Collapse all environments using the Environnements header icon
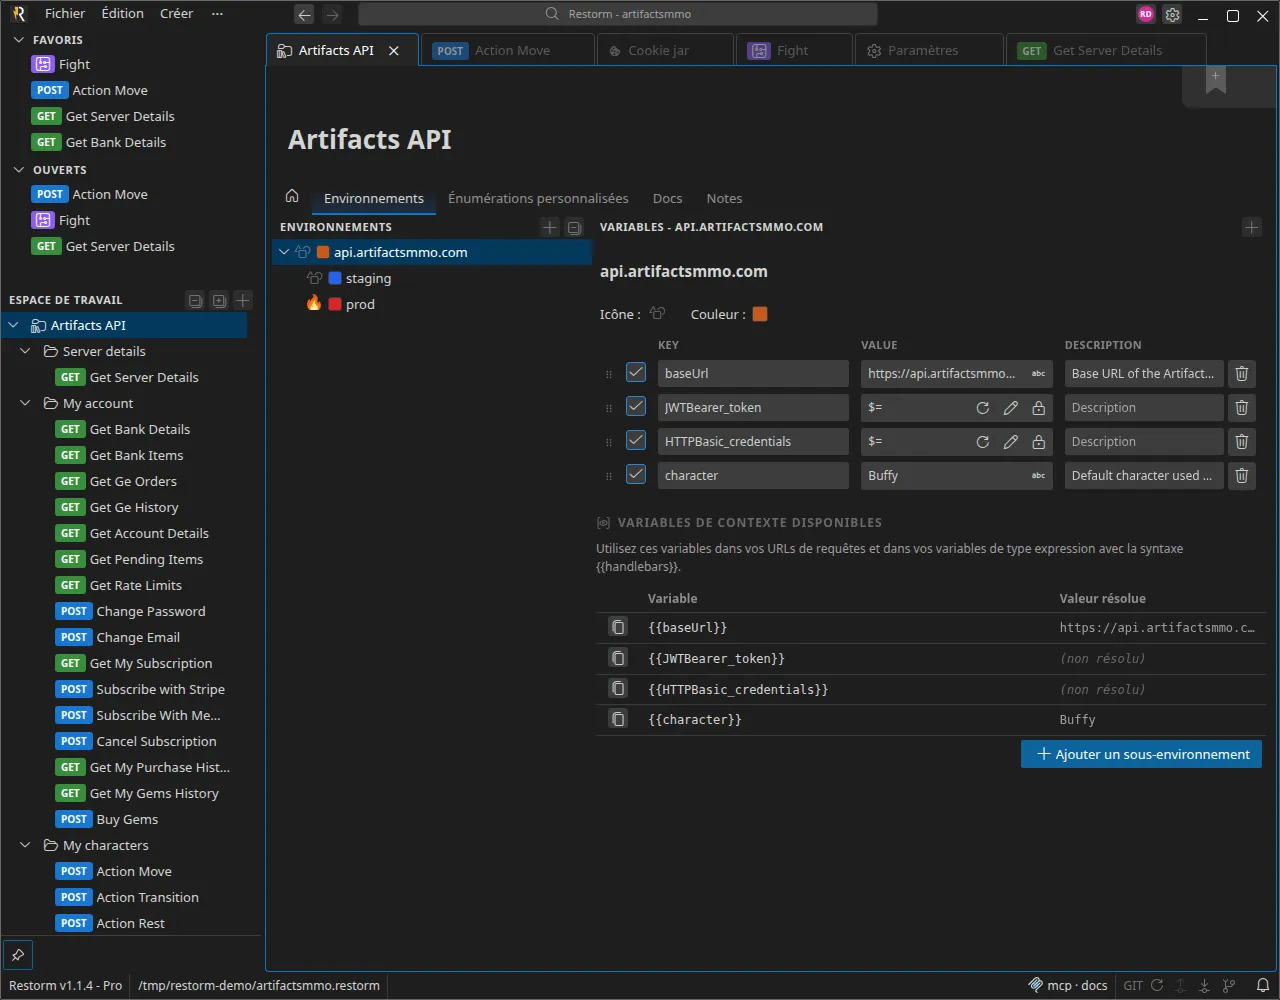 [574, 227]
